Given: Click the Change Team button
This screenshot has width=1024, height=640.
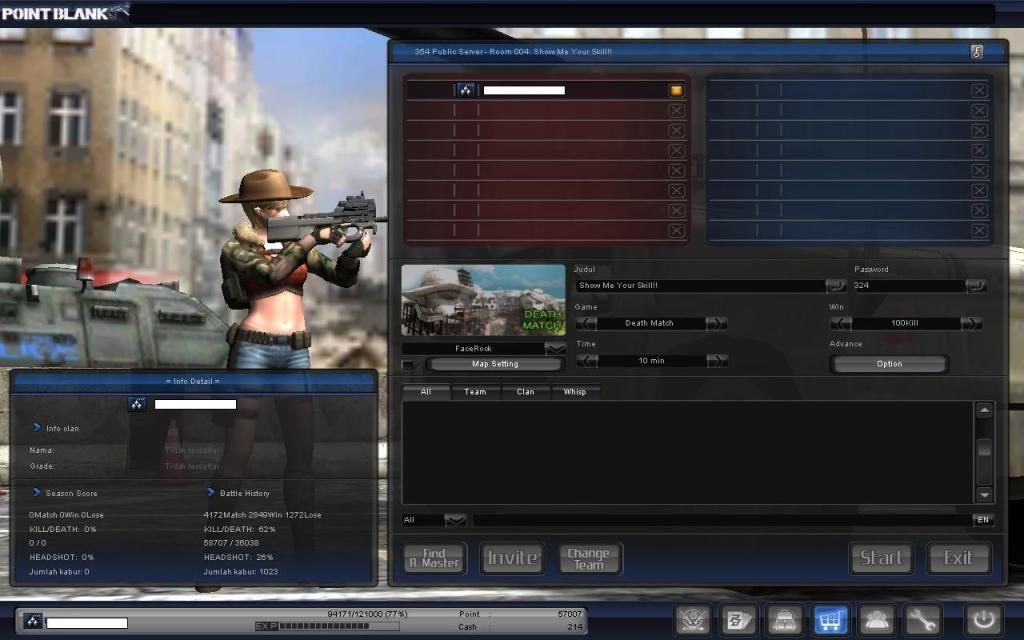Looking at the screenshot, I should 590,558.
